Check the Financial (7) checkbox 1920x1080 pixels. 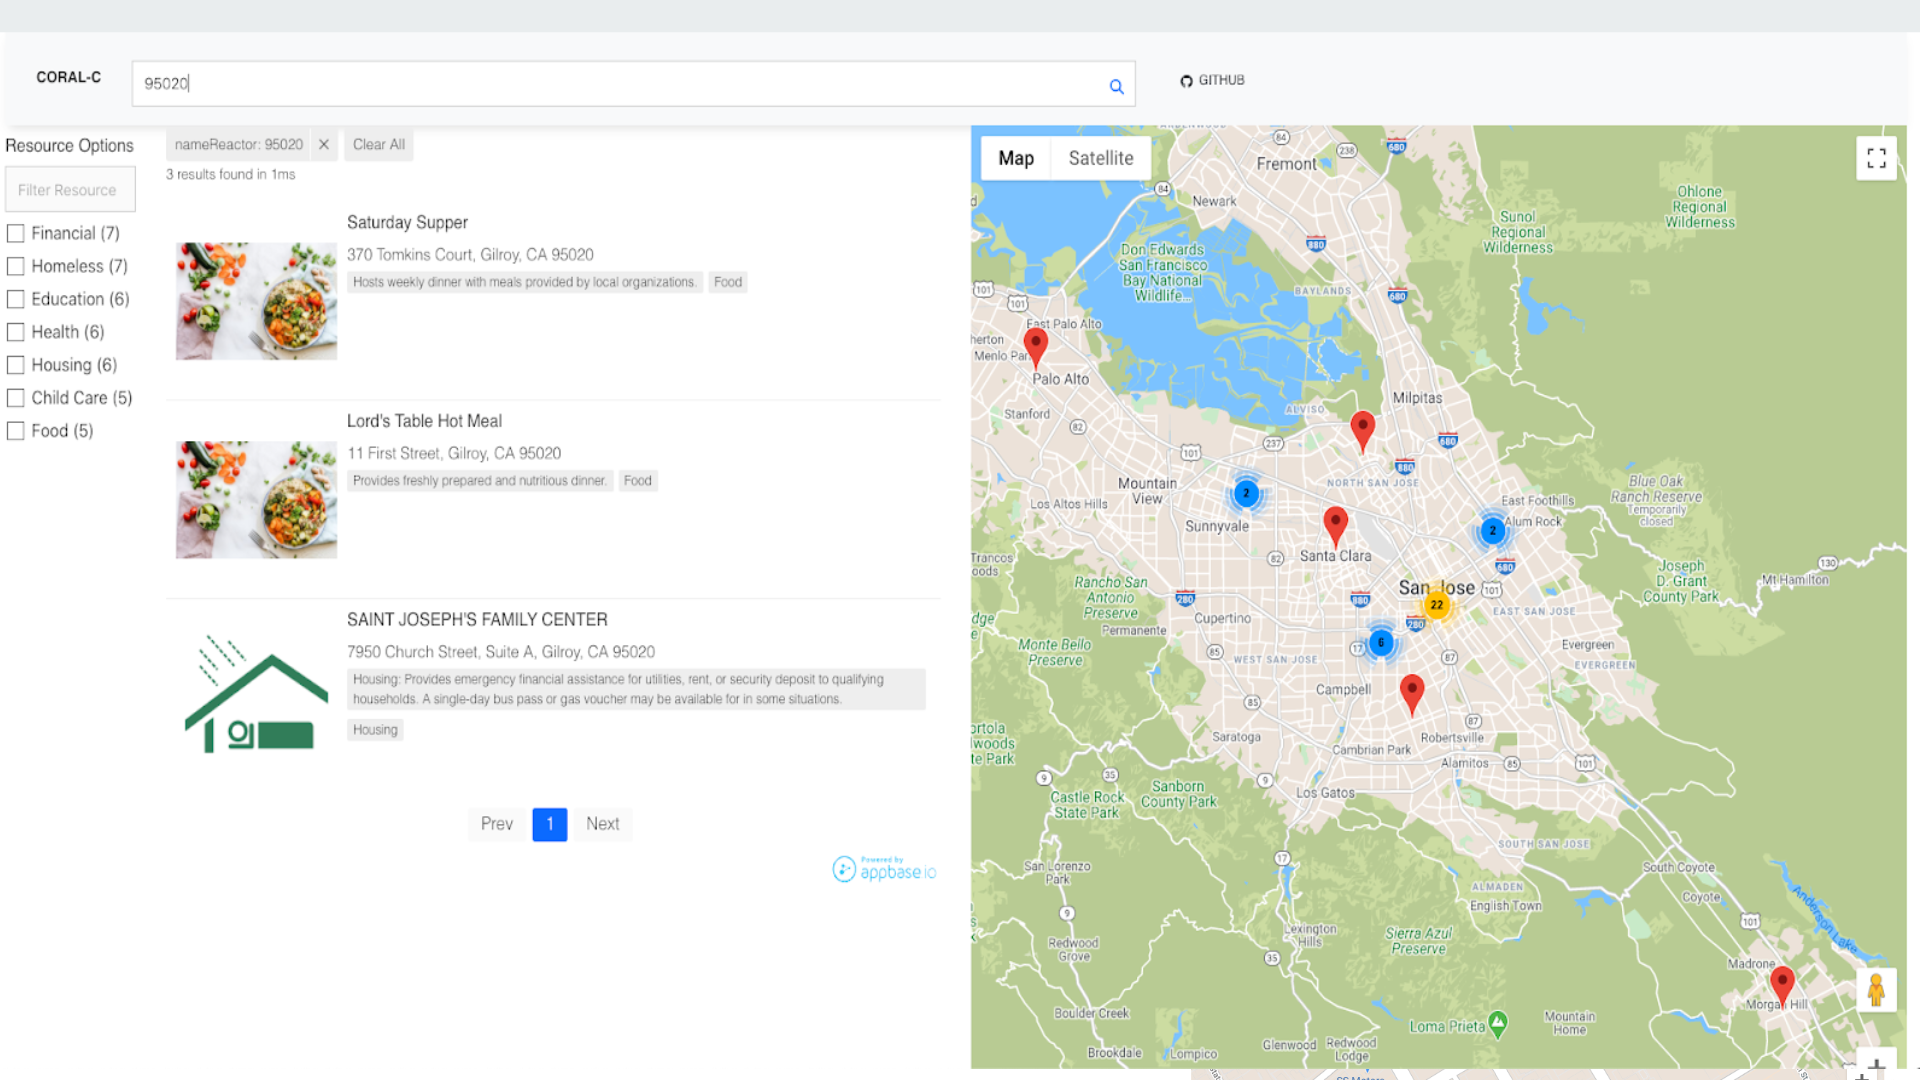(16, 233)
